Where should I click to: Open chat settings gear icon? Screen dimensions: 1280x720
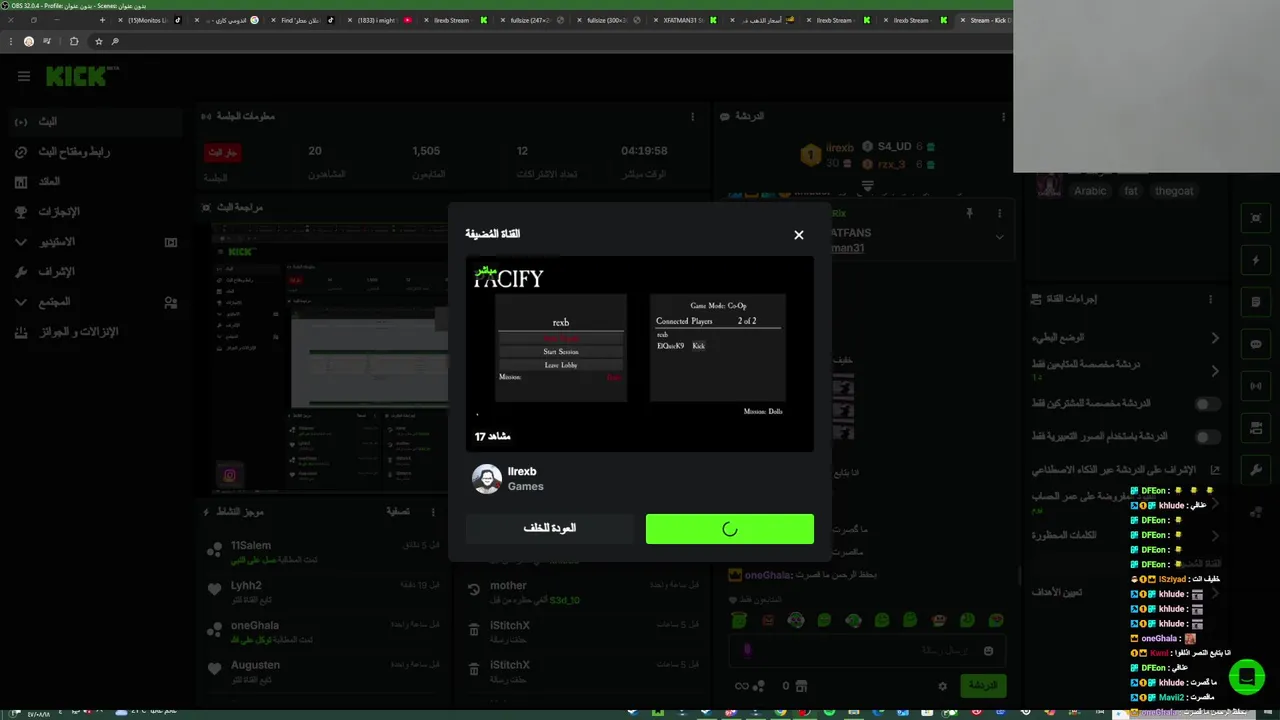click(942, 686)
